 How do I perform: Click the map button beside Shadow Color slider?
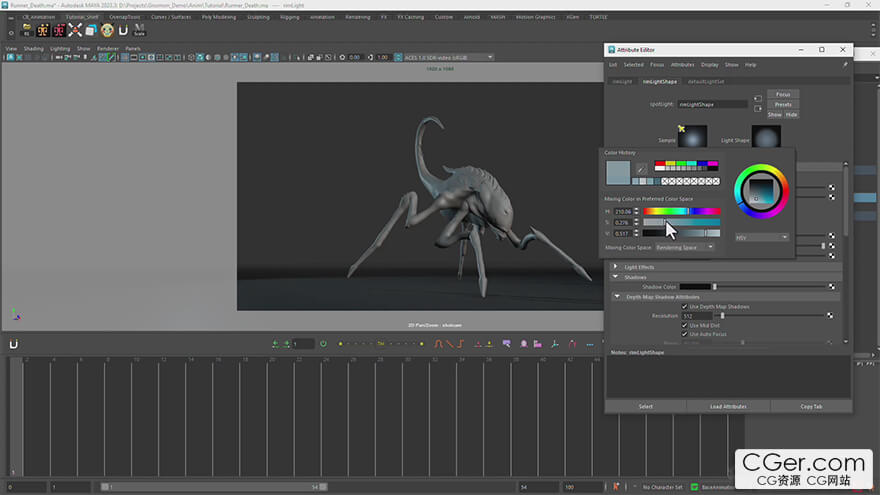point(830,287)
